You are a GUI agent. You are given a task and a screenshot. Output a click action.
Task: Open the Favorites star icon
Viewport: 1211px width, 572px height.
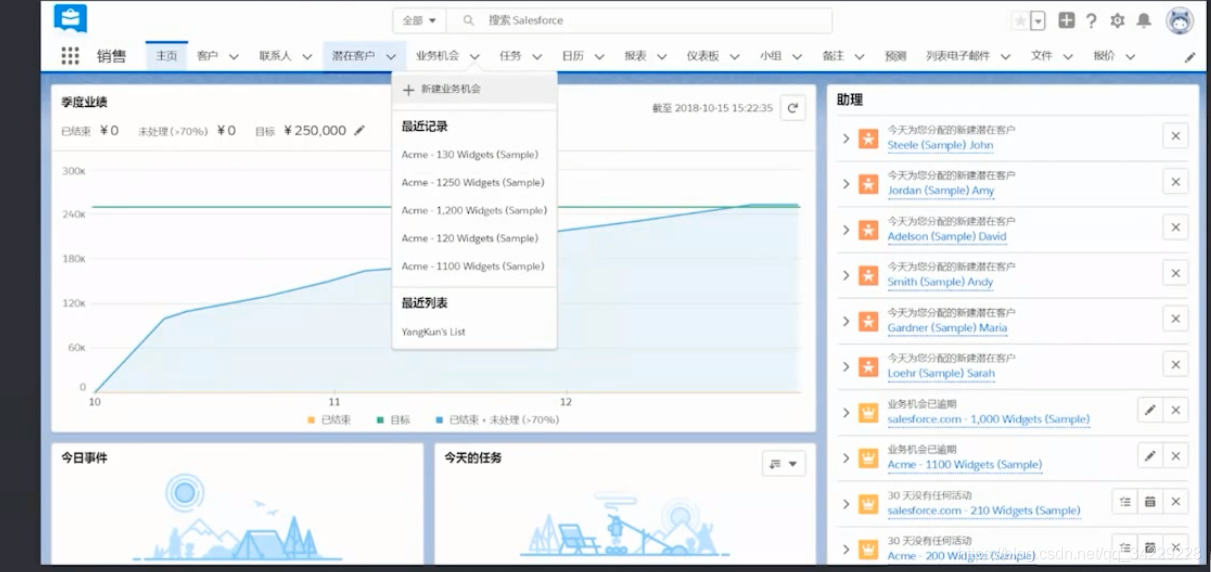coord(1019,20)
